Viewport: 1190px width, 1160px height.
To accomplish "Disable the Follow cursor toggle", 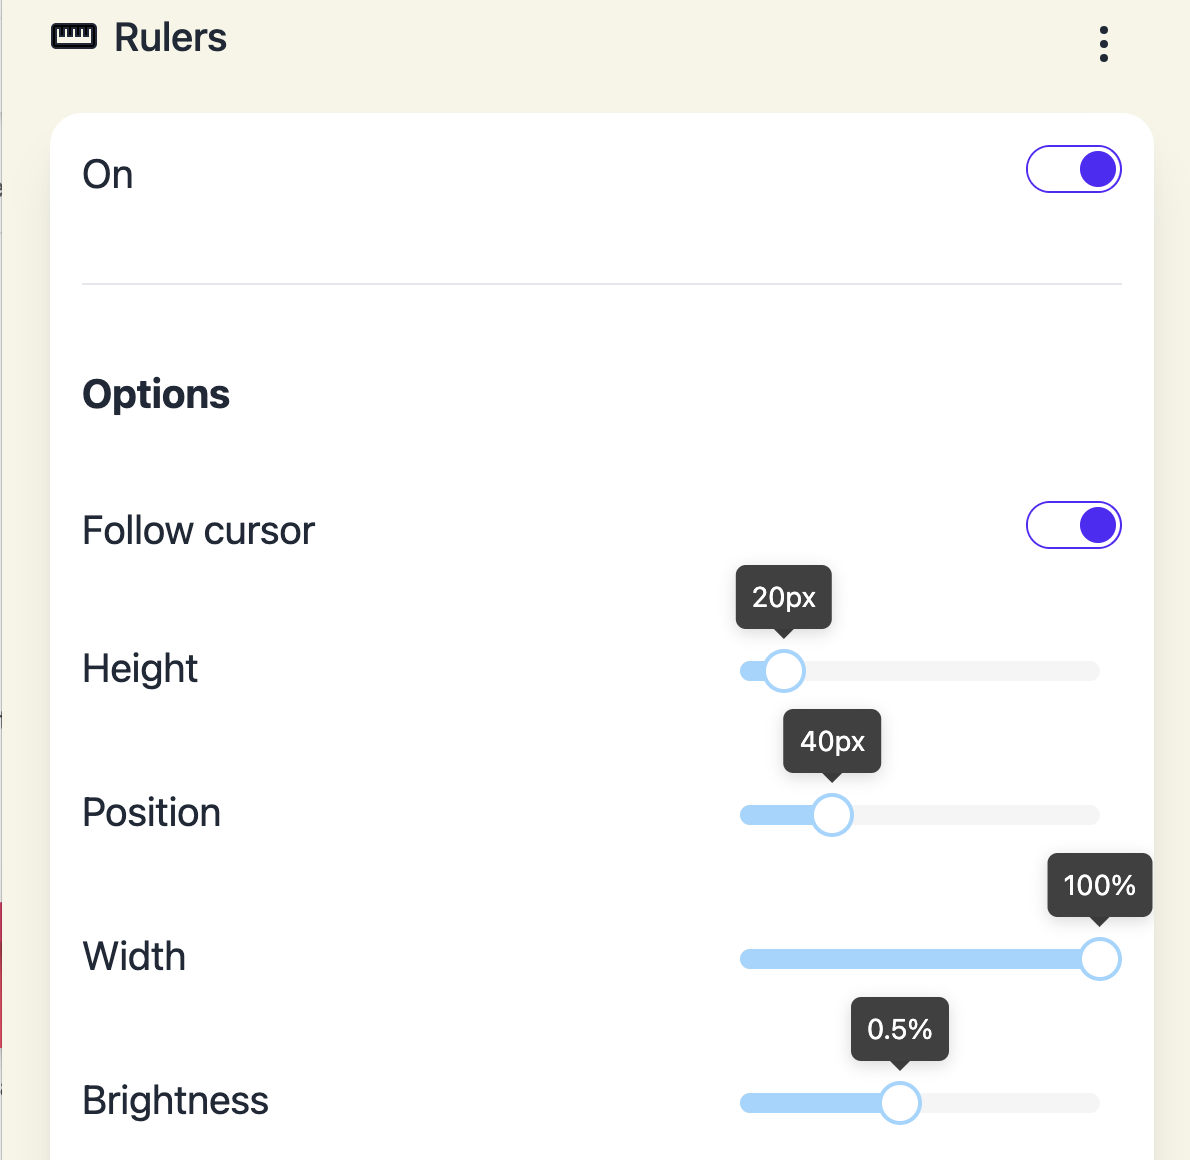I will (1073, 525).
